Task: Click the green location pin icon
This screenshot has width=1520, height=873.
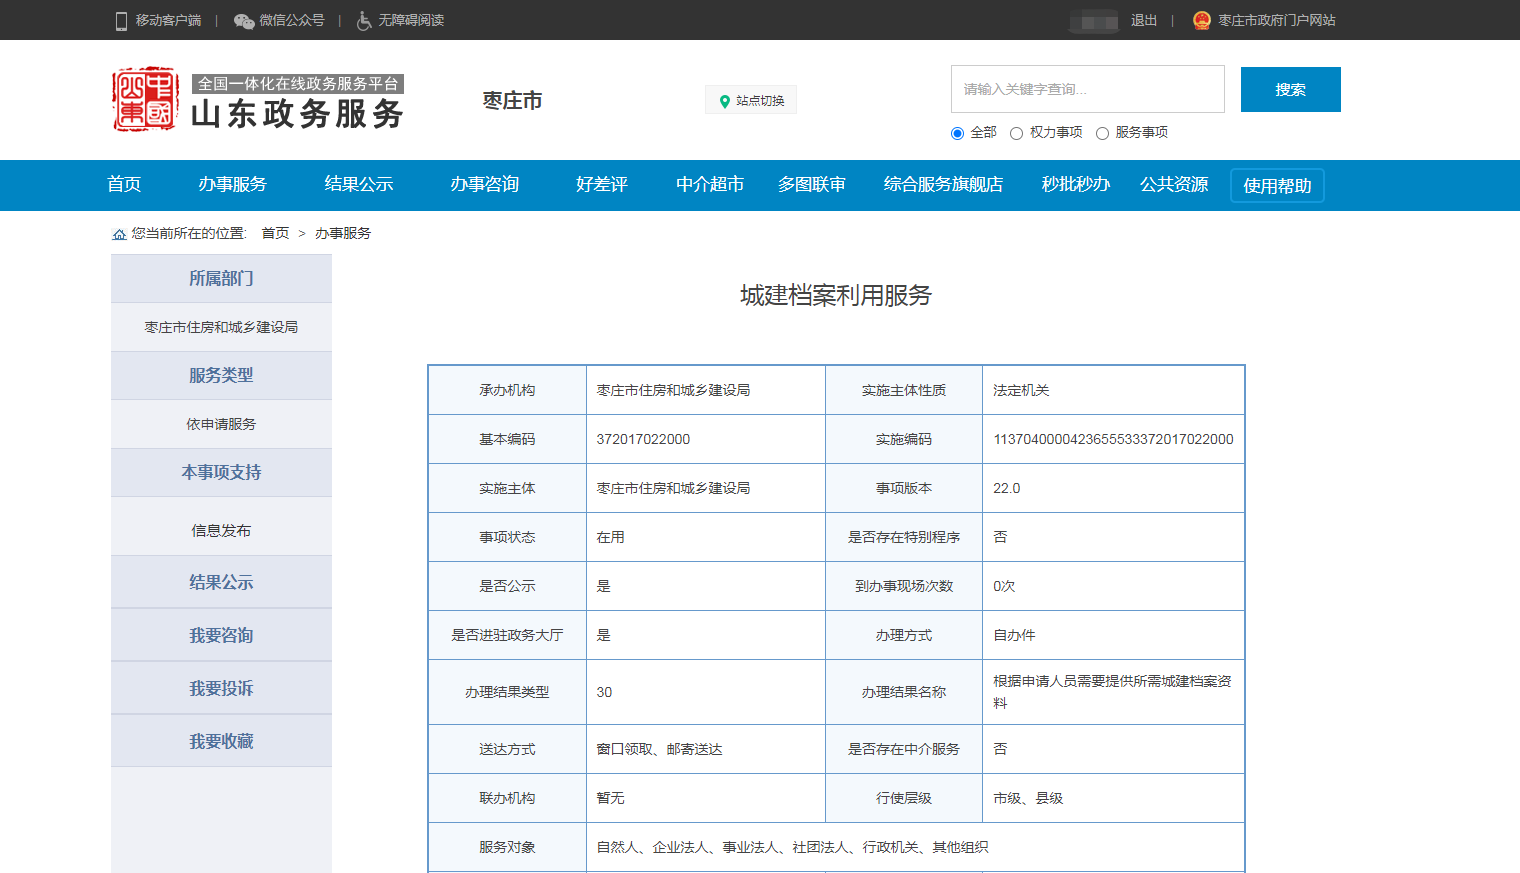Action: (725, 101)
